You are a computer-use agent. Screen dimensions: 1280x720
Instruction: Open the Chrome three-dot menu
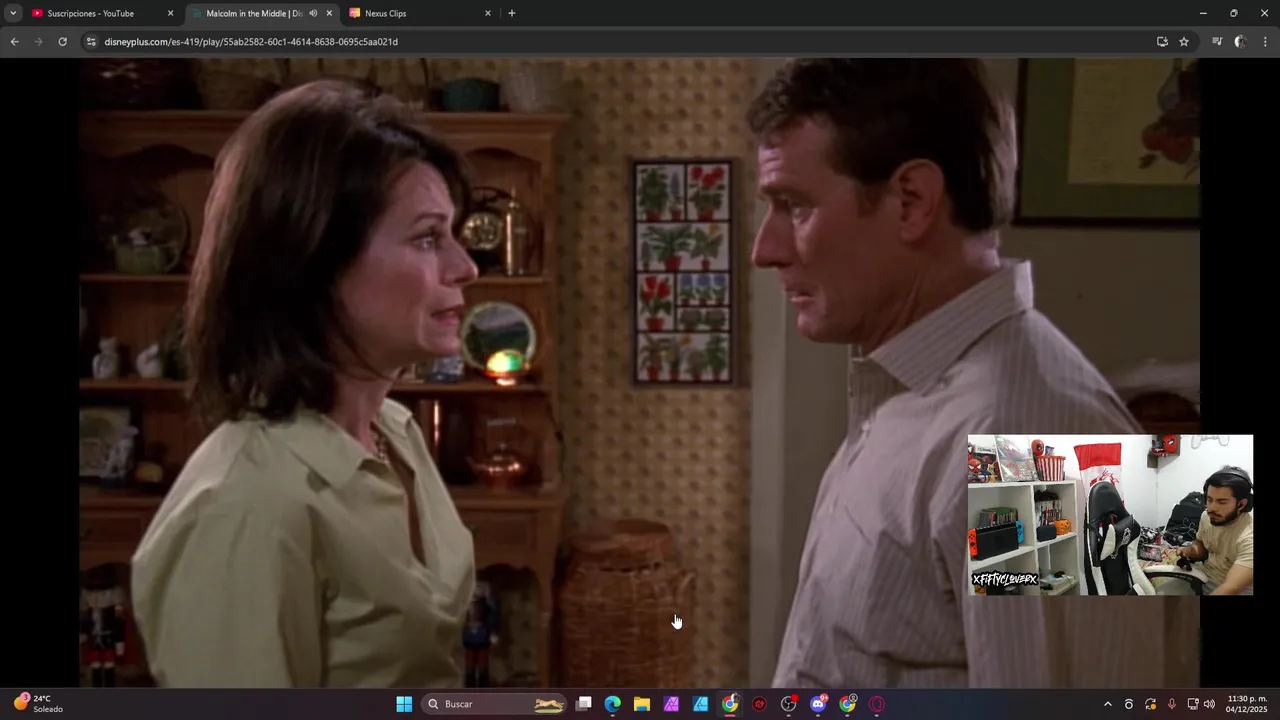[1265, 41]
